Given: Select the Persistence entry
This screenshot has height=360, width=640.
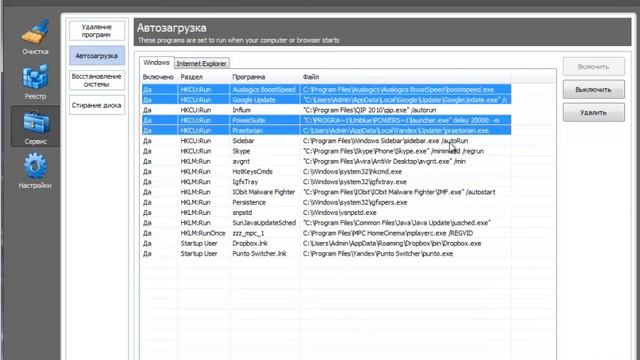Looking at the screenshot, I should click(327, 202).
